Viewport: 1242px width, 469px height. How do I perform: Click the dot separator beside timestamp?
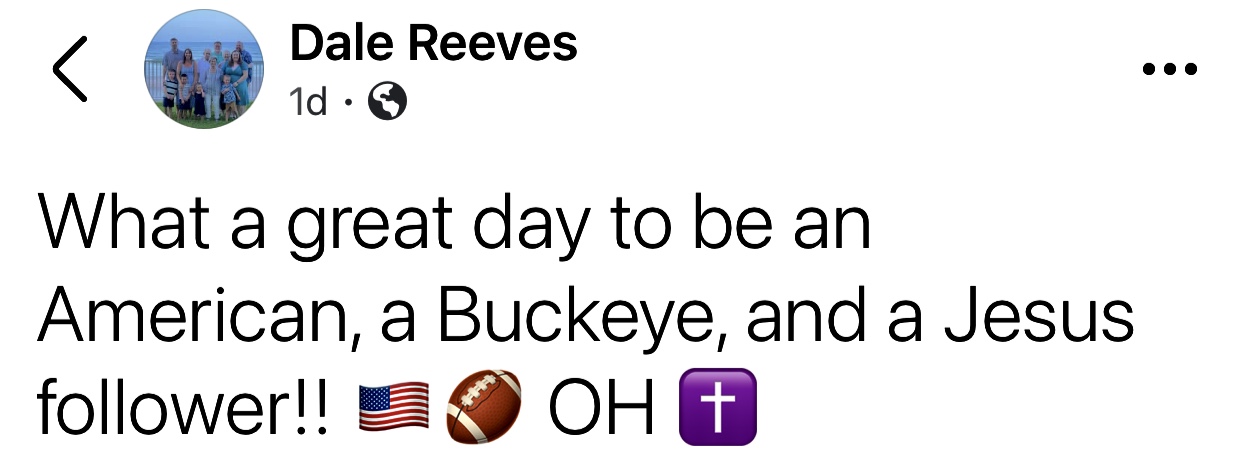(x=347, y=101)
